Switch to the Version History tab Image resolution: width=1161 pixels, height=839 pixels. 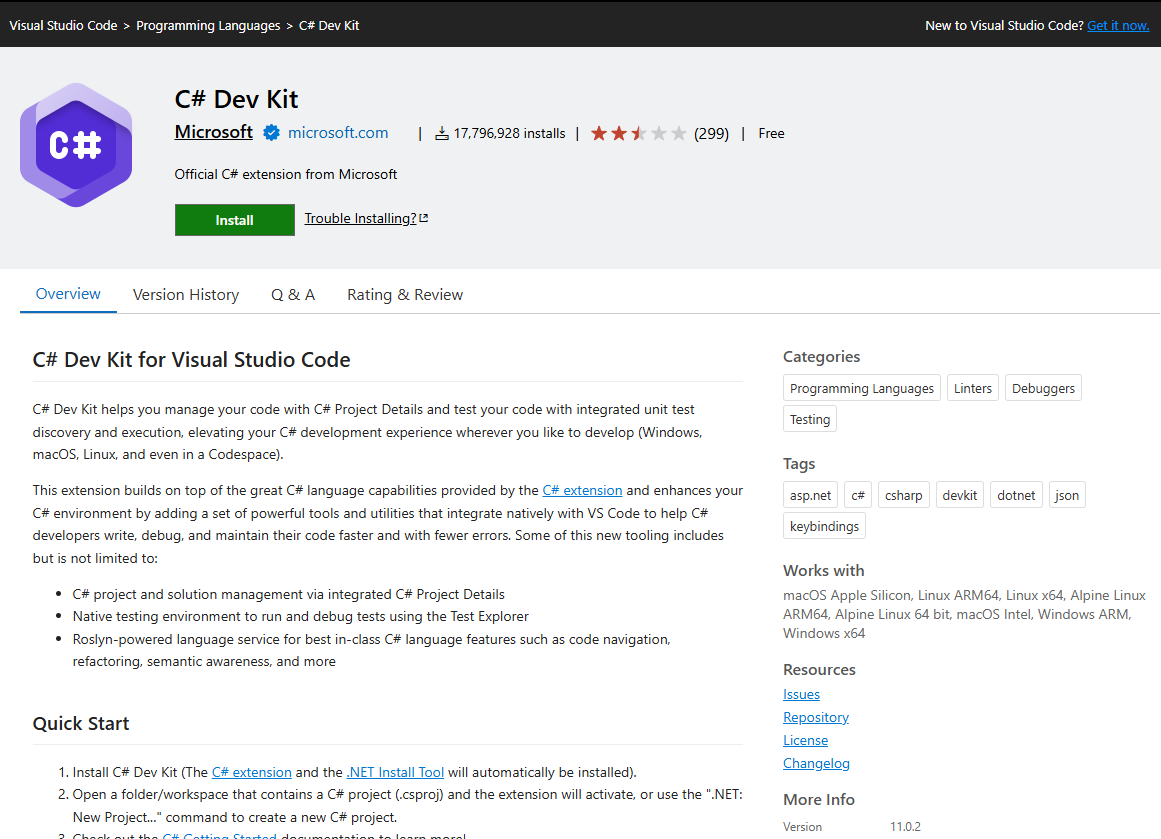coord(186,295)
